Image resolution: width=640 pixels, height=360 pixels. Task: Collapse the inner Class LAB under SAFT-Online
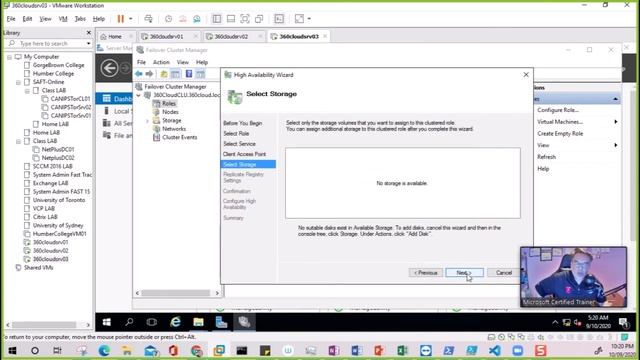coord(27,91)
